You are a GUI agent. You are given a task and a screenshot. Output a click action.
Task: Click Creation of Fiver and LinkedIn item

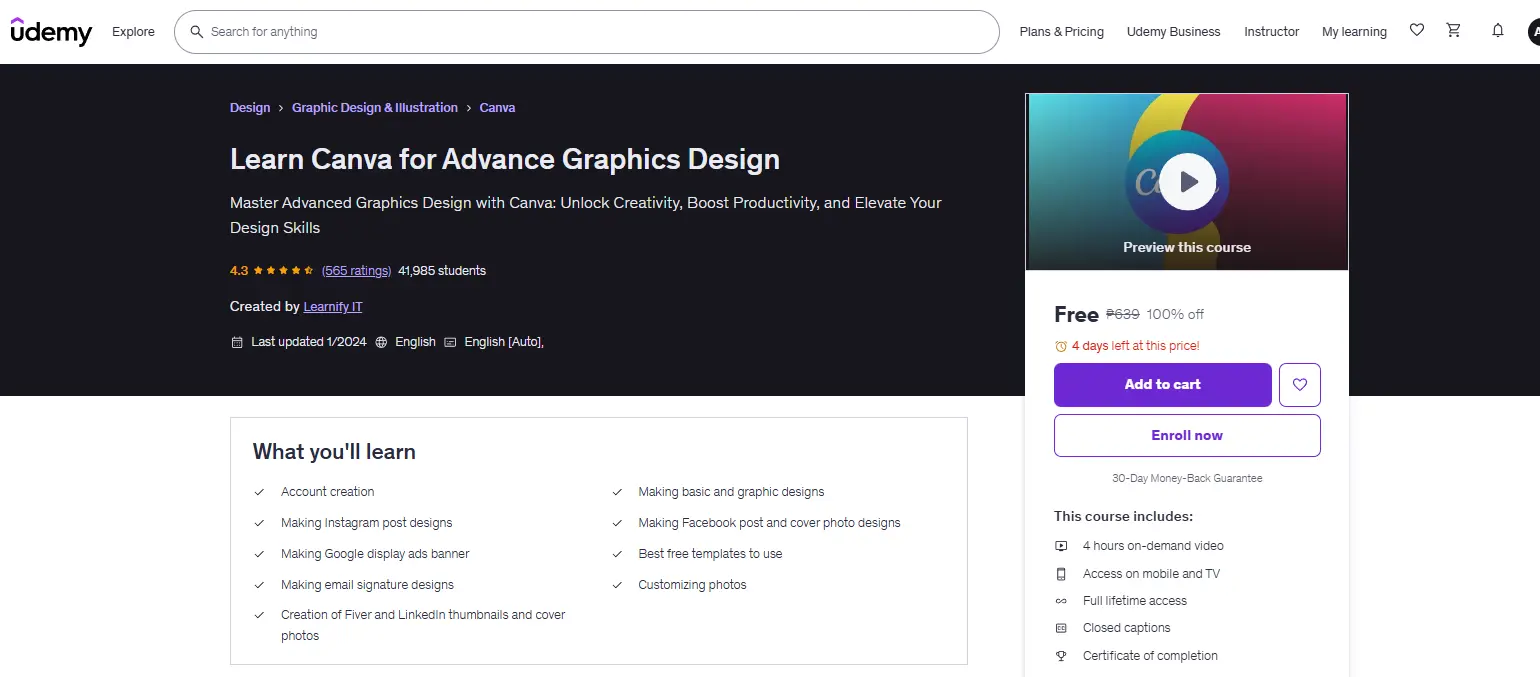coord(423,625)
